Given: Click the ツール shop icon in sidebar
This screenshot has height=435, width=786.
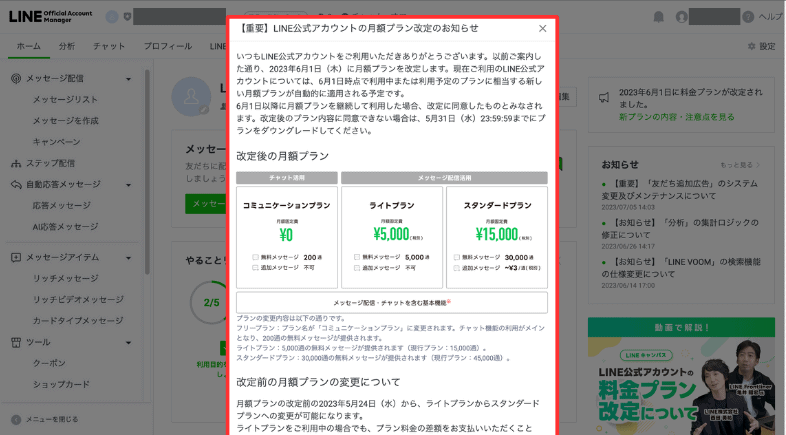Looking at the screenshot, I should click(x=16, y=342).
